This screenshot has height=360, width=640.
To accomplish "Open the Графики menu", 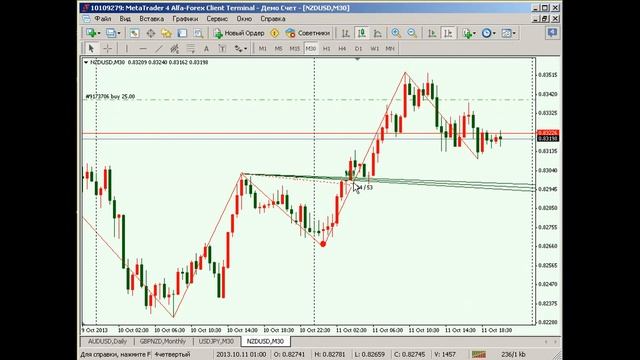I will 185,19.
